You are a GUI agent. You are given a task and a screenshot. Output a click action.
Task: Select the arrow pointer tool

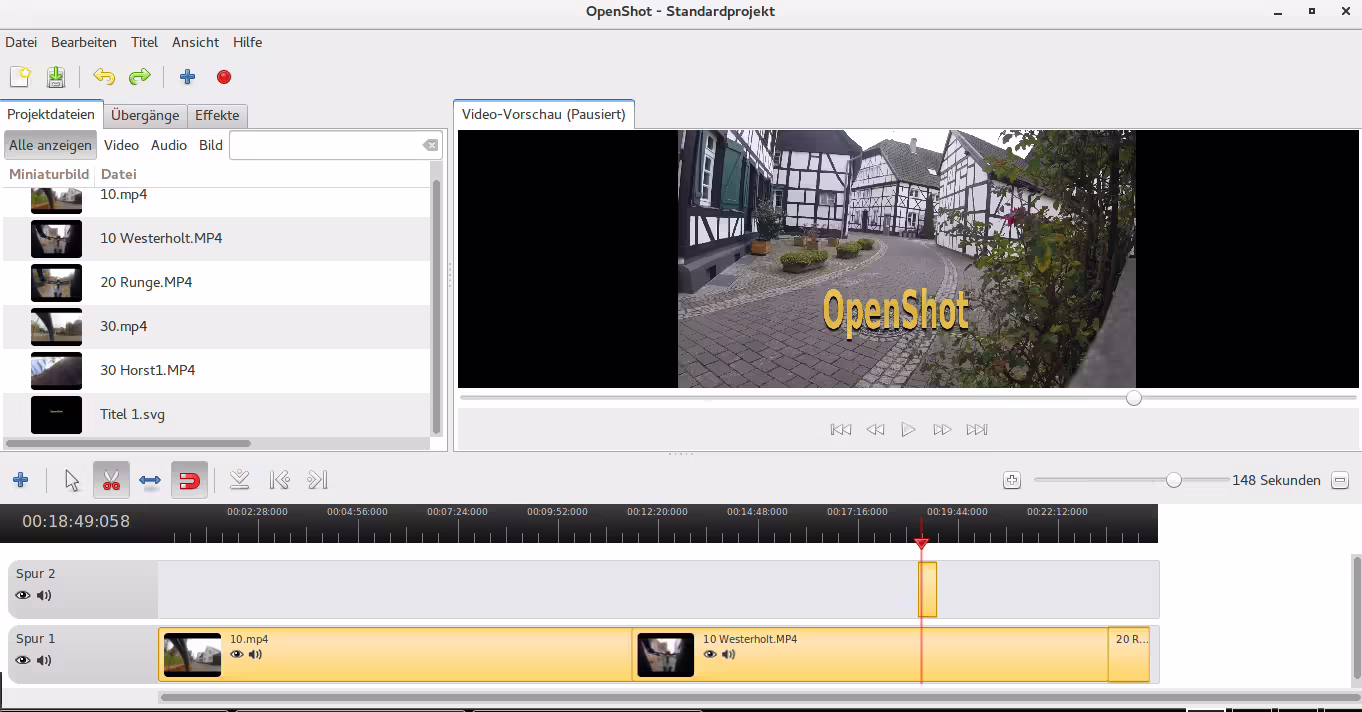(x=72, y=481)
